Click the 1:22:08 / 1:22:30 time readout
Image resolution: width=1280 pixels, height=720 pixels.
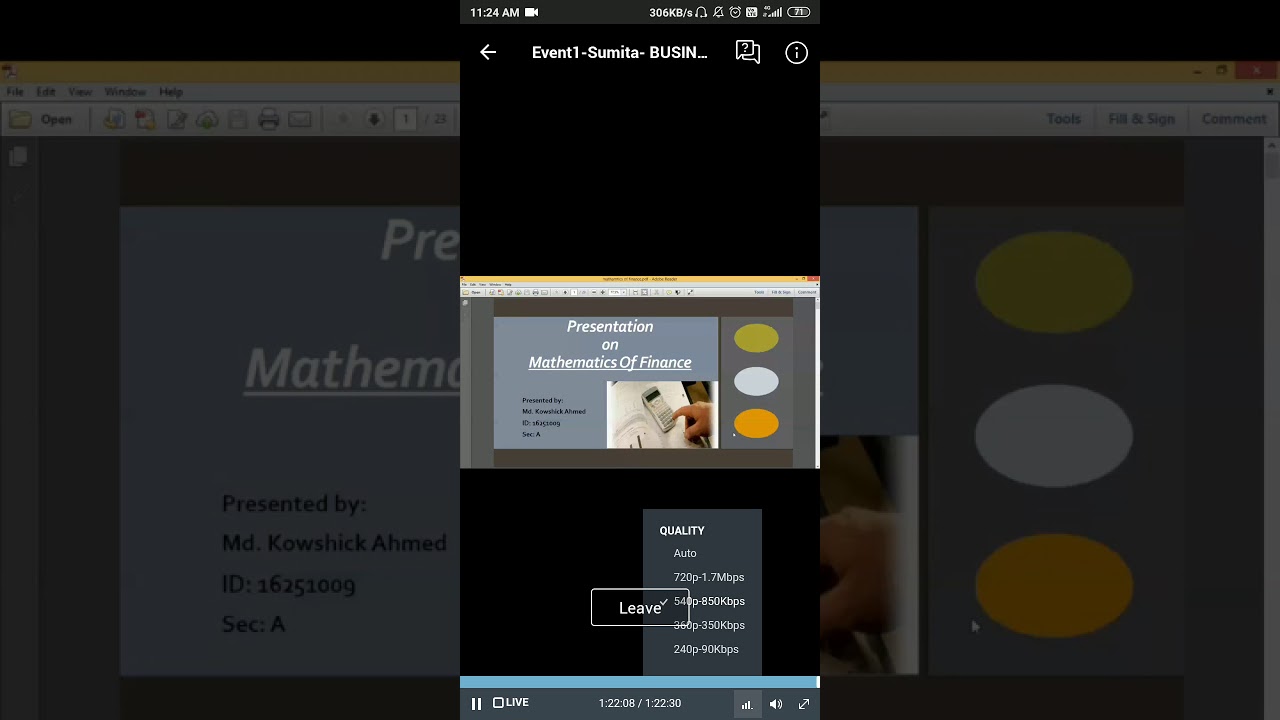pyautogui.click(x=640, y=703)
